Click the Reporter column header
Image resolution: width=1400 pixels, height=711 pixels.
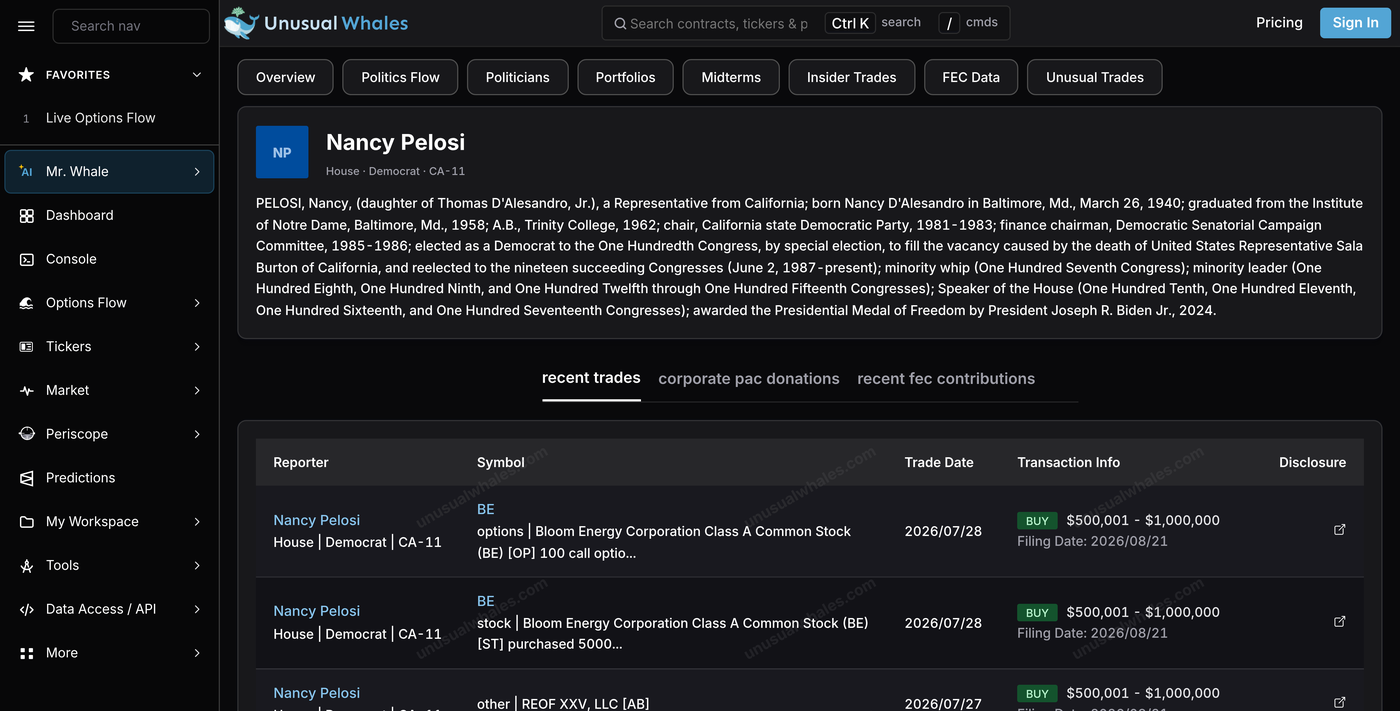pyautogui.click(x=301, y=462)
